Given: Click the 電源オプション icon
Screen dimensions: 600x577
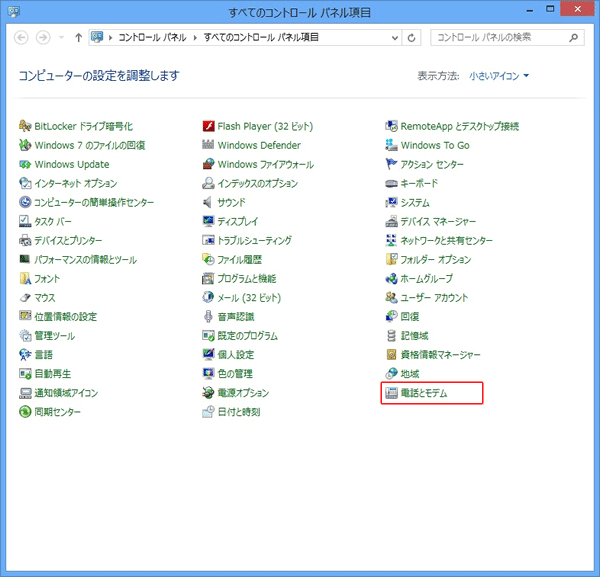Looking at the screenshot, I should coord(208,393).
